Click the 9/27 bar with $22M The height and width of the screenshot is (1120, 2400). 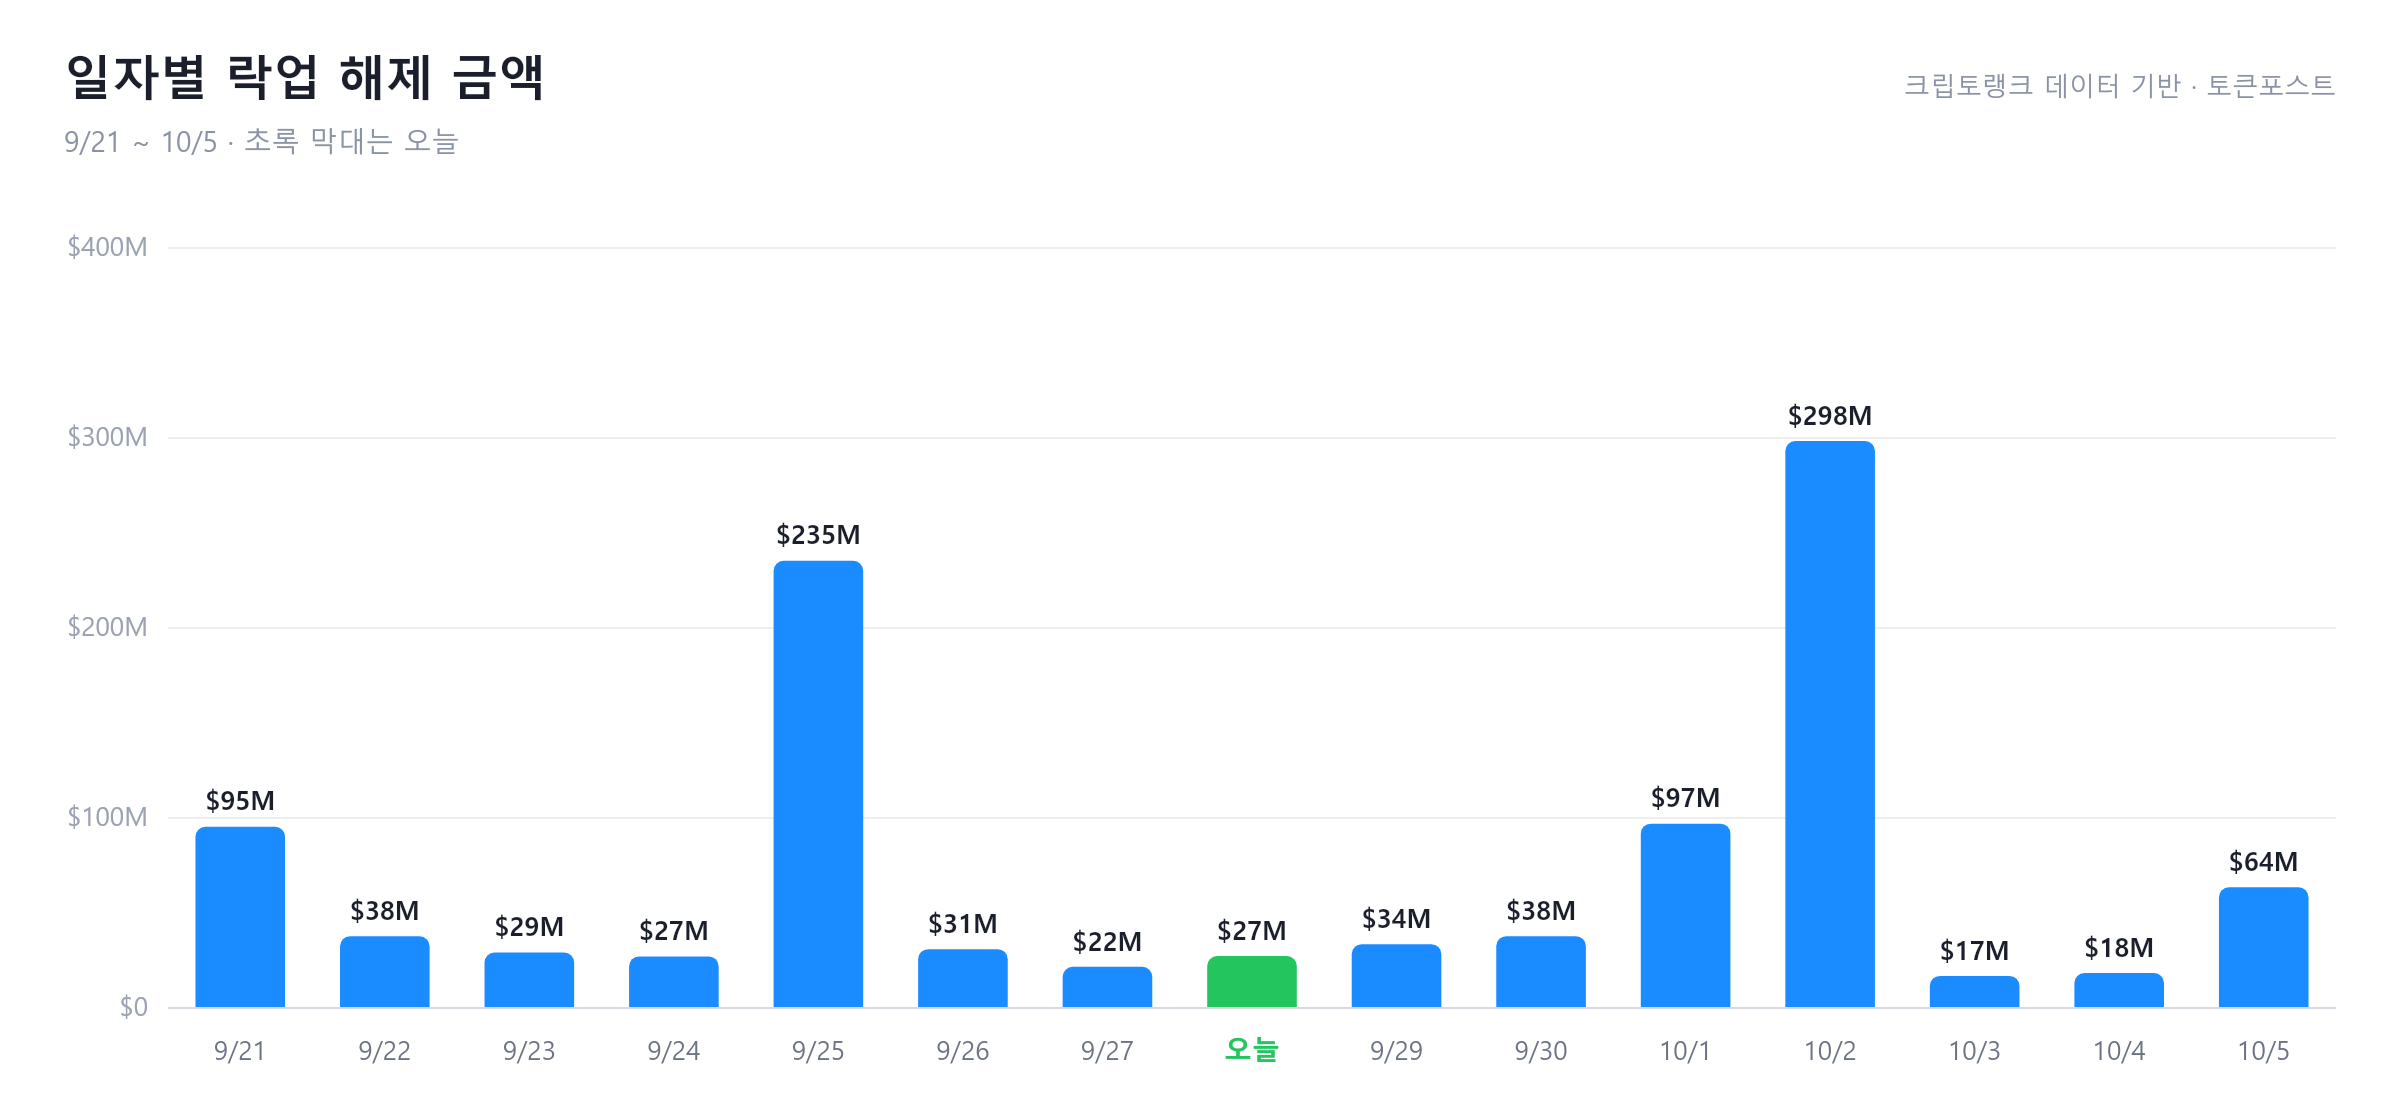[x=1107, y=986]
